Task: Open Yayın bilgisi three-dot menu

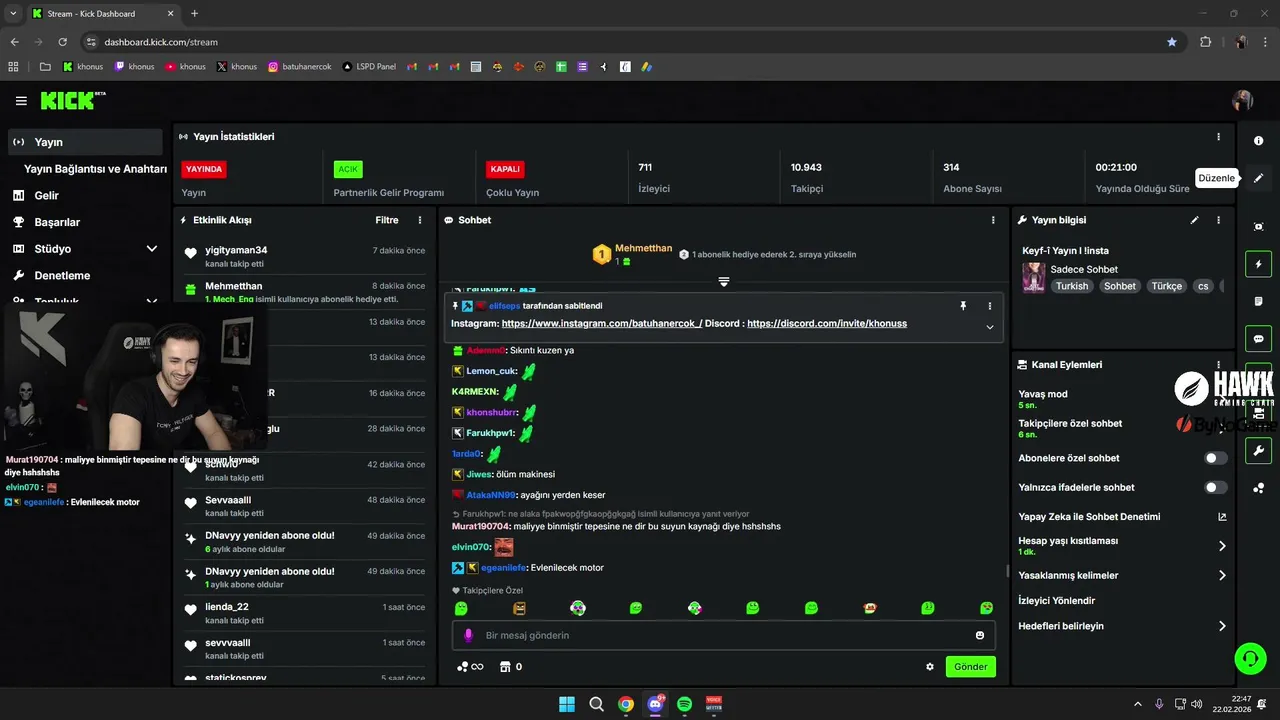Action: (1218, 220)
